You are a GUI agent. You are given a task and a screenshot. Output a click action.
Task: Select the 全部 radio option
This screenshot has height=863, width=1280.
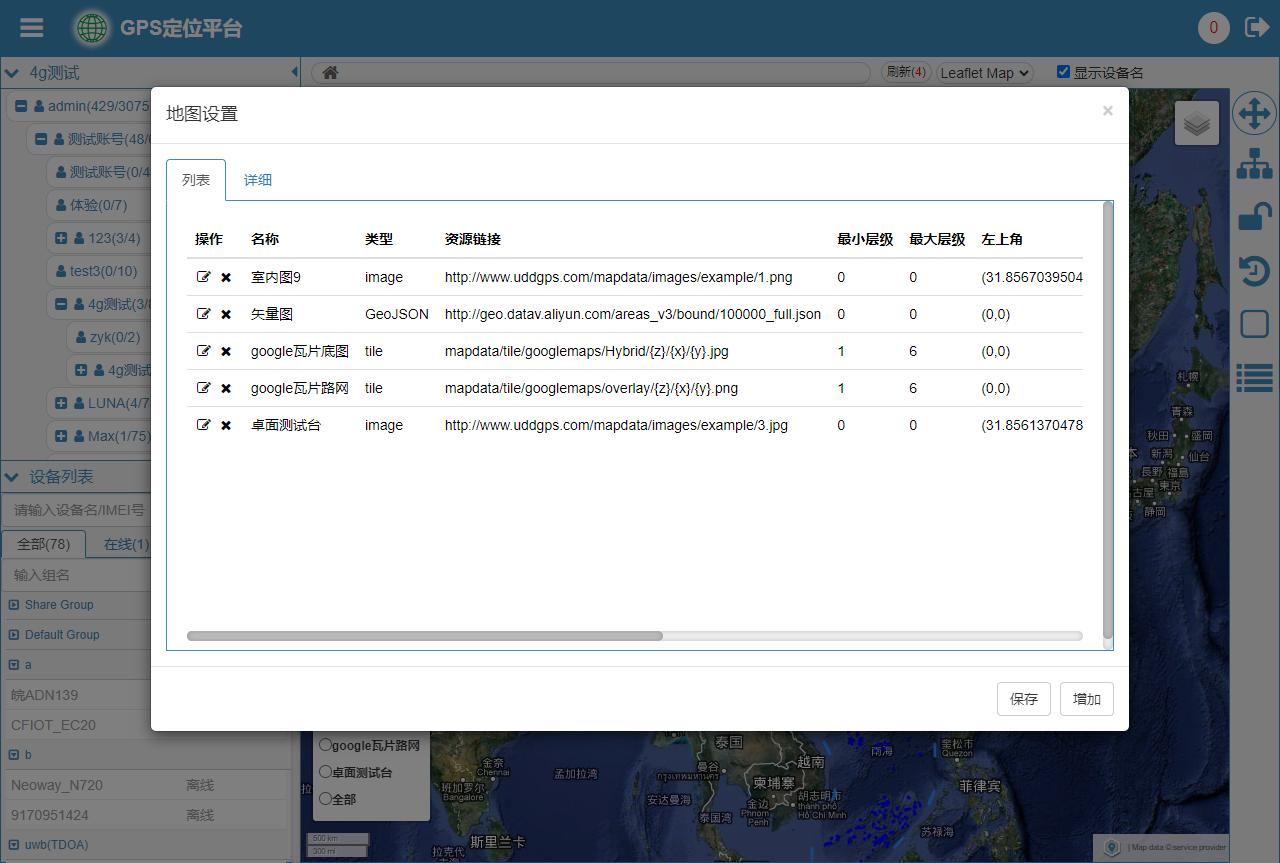point(325,799)
